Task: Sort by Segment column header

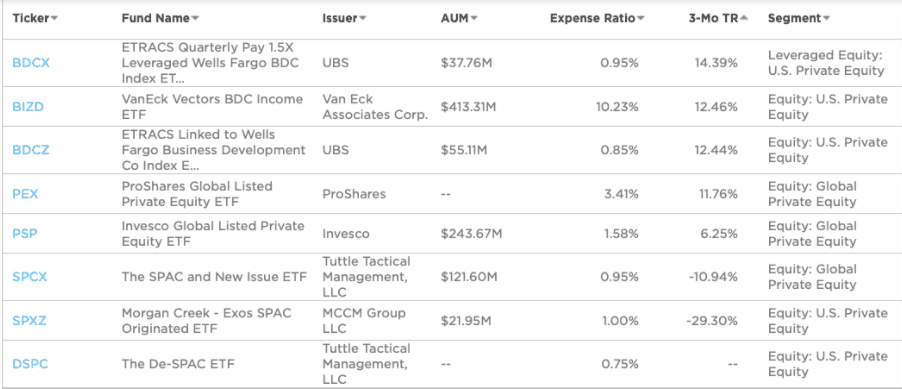Action: (798, 18)
